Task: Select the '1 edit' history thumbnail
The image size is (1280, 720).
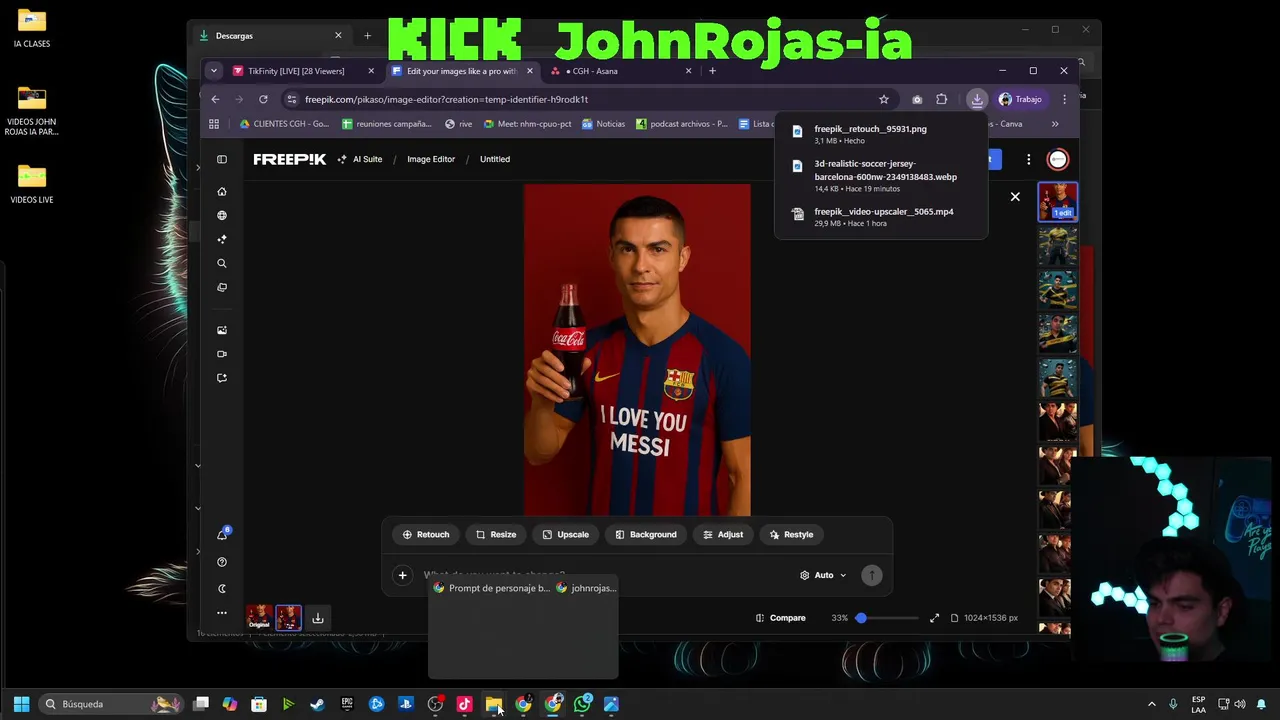Action: pyautogui.click(x=1058, y=202)
